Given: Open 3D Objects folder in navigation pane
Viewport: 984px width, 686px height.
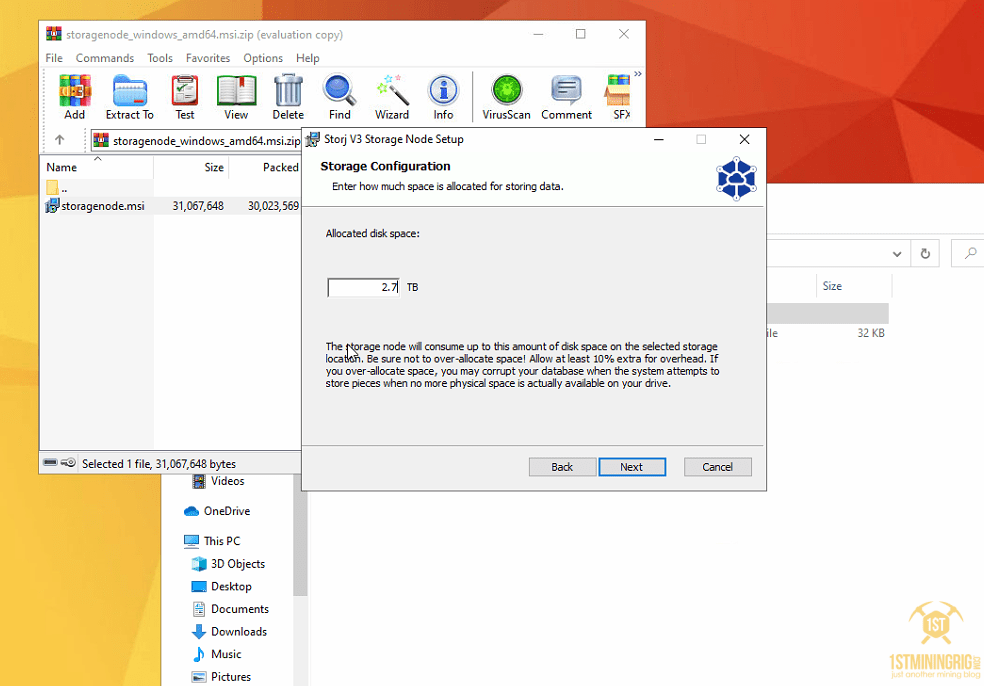Looking at the screenshot, I should coord(228,564).
